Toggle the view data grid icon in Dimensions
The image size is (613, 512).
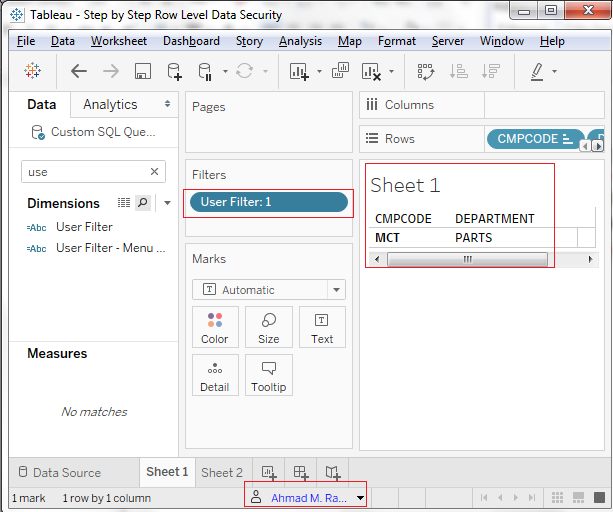coord(124,202)
